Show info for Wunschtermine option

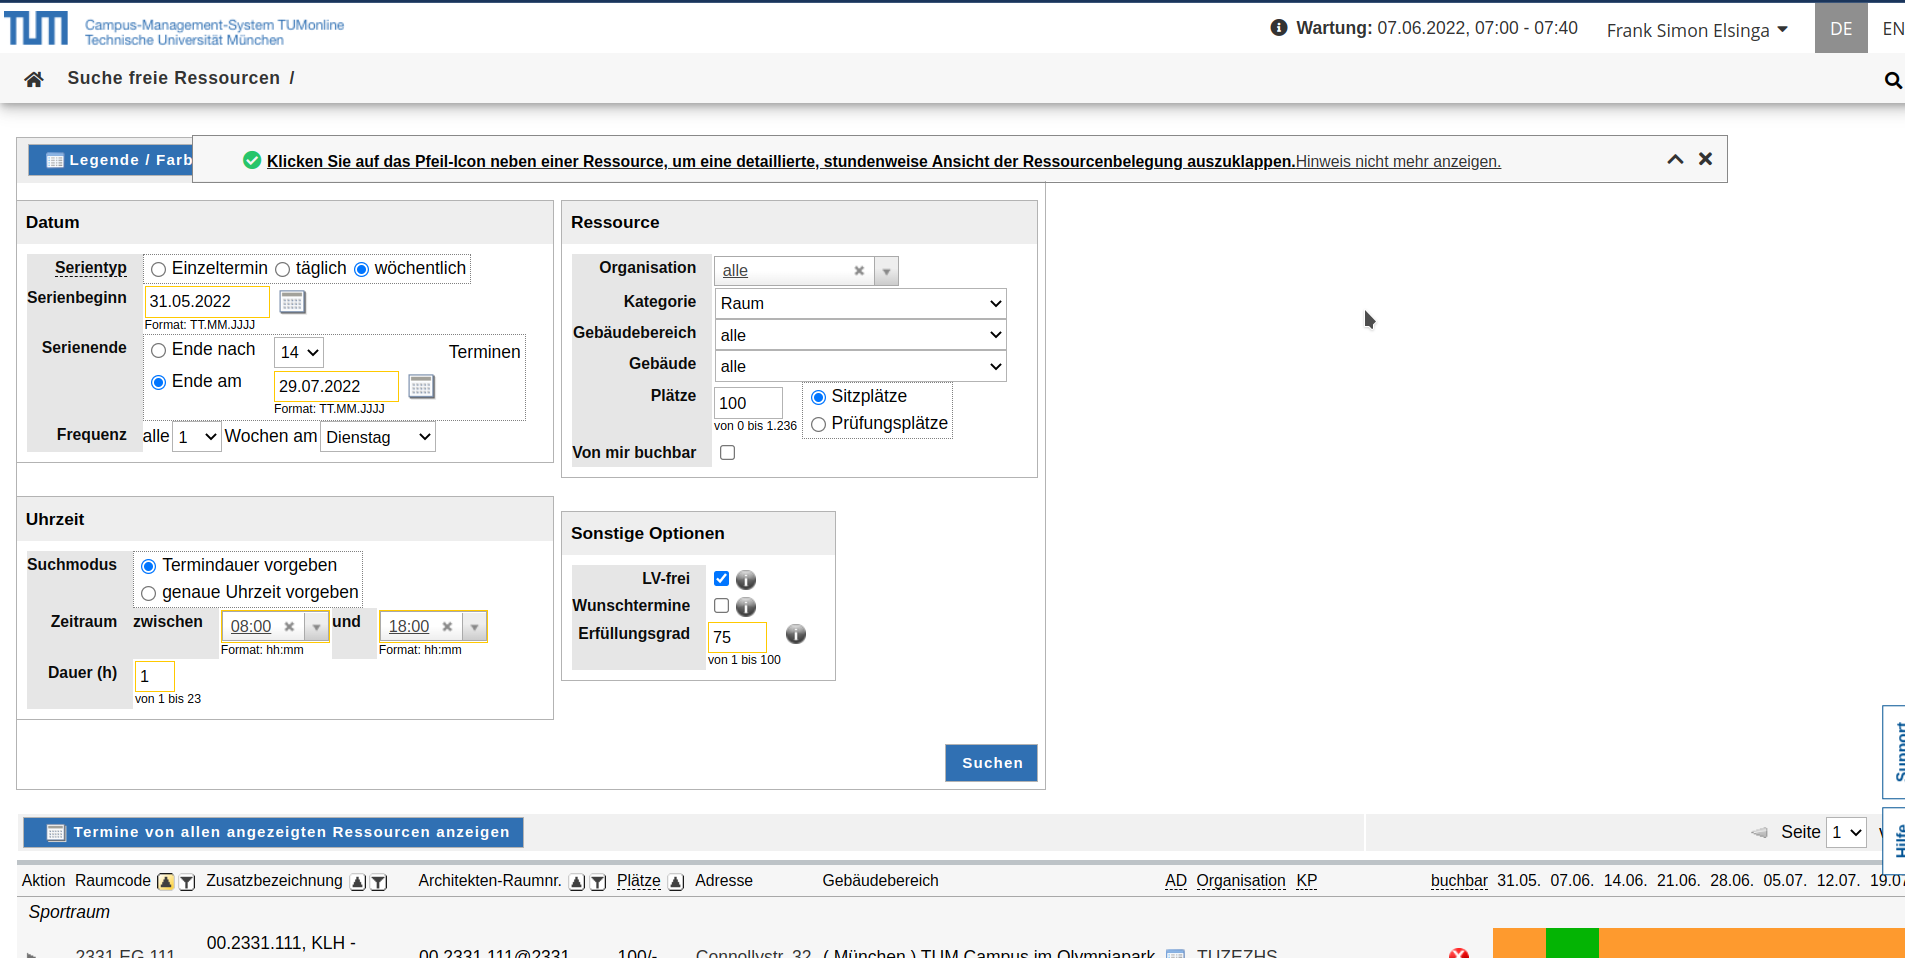746,607
